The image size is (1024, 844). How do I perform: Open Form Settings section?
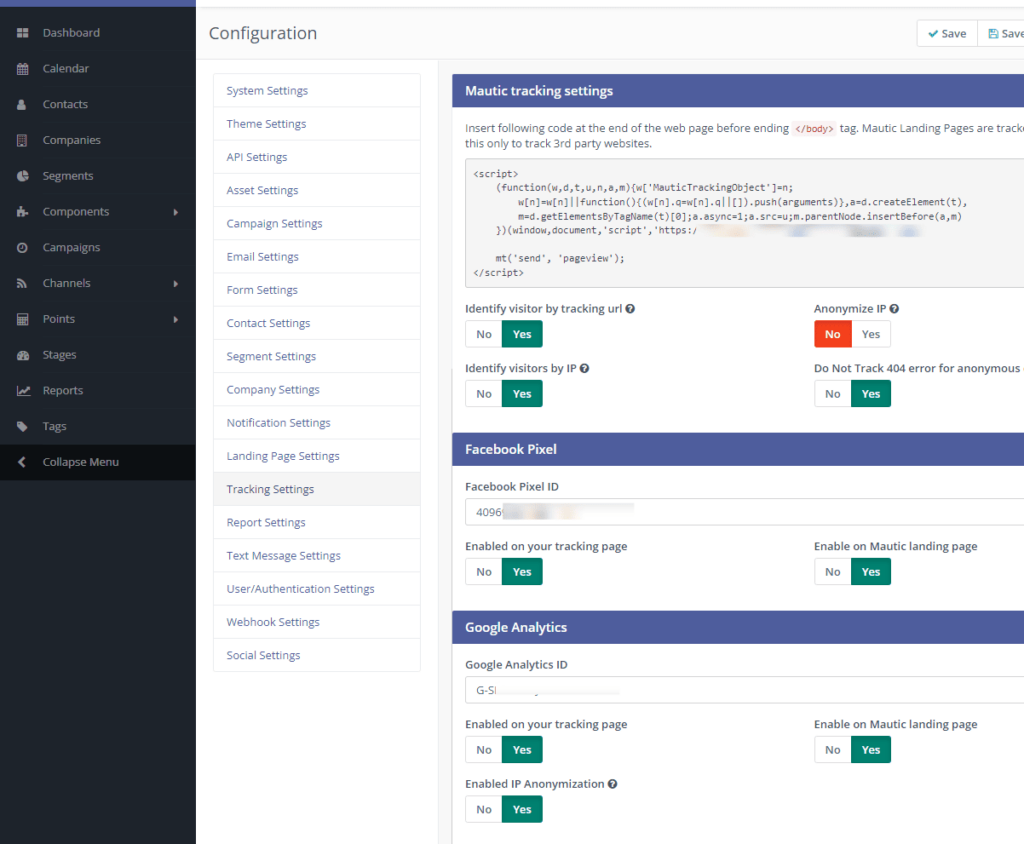point(317,290)
